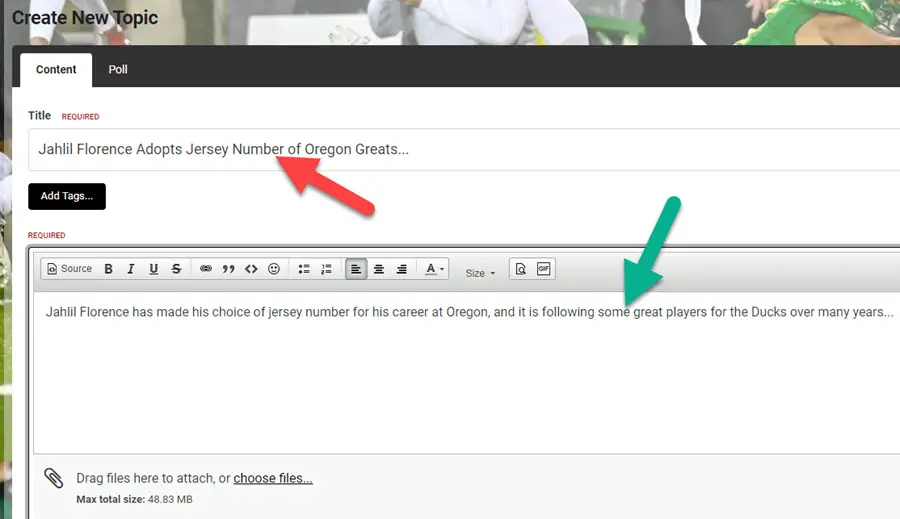
Task: Insert a hyperlink with the link icon
Action: pos(206,269)
